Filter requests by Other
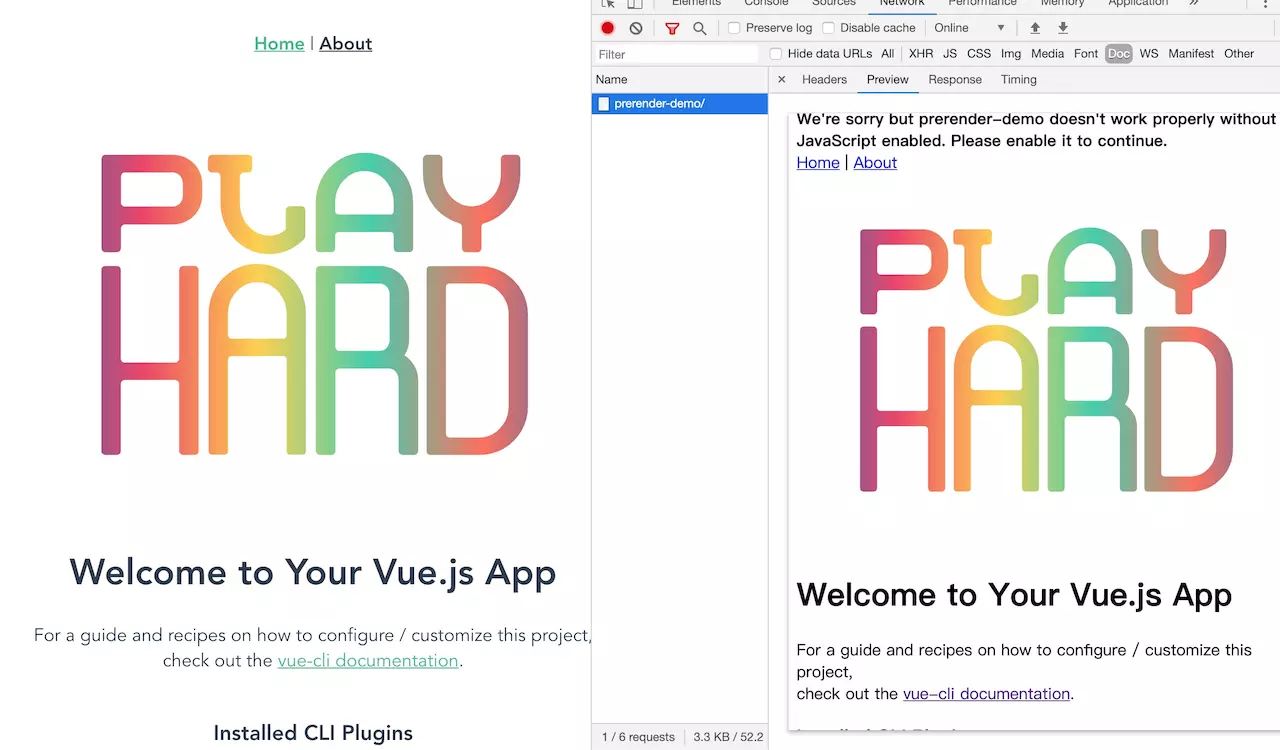This screenshot has height=750, width=1280. 1239,54
